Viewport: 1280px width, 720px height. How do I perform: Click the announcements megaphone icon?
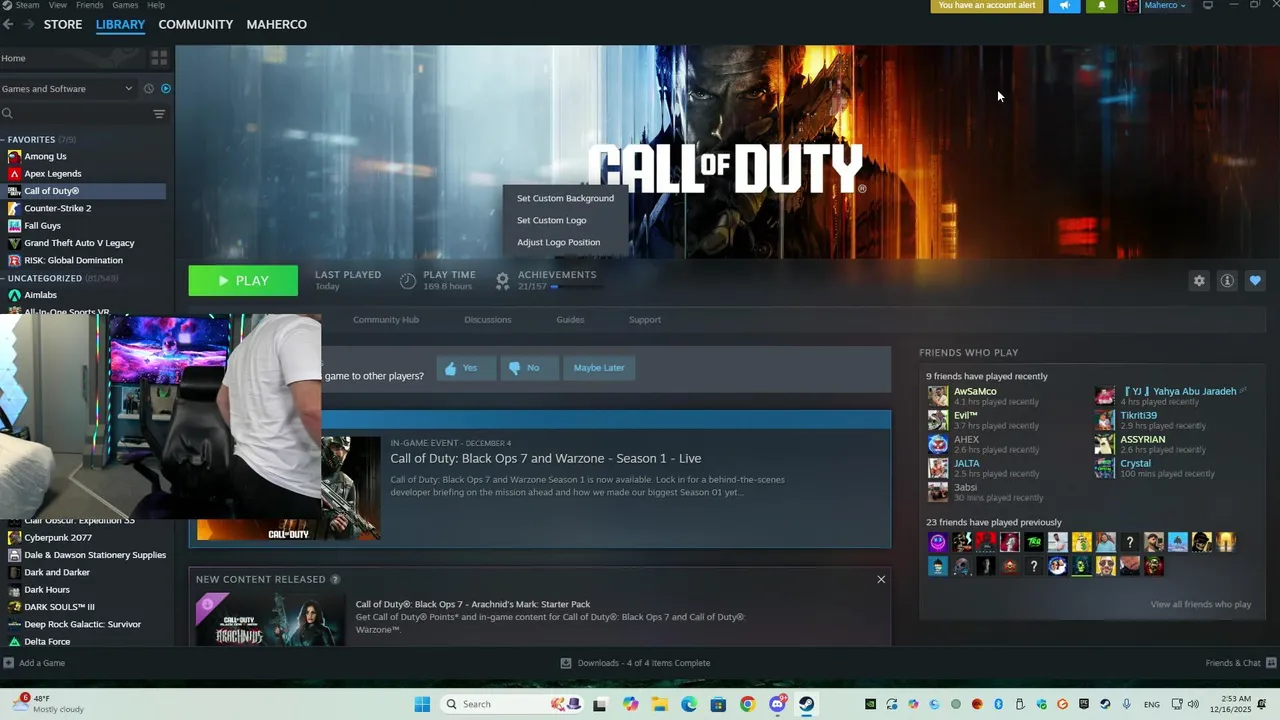click(1065, 6)
